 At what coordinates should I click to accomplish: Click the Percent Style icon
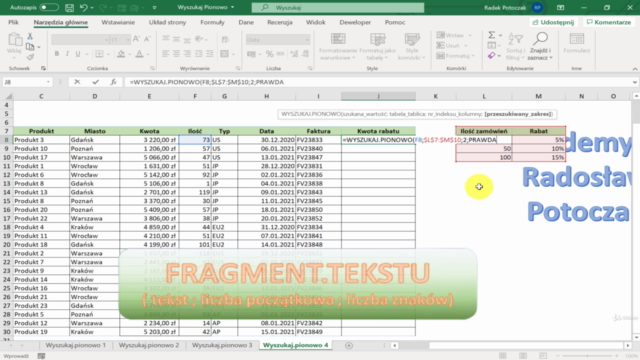coord(269,54)
